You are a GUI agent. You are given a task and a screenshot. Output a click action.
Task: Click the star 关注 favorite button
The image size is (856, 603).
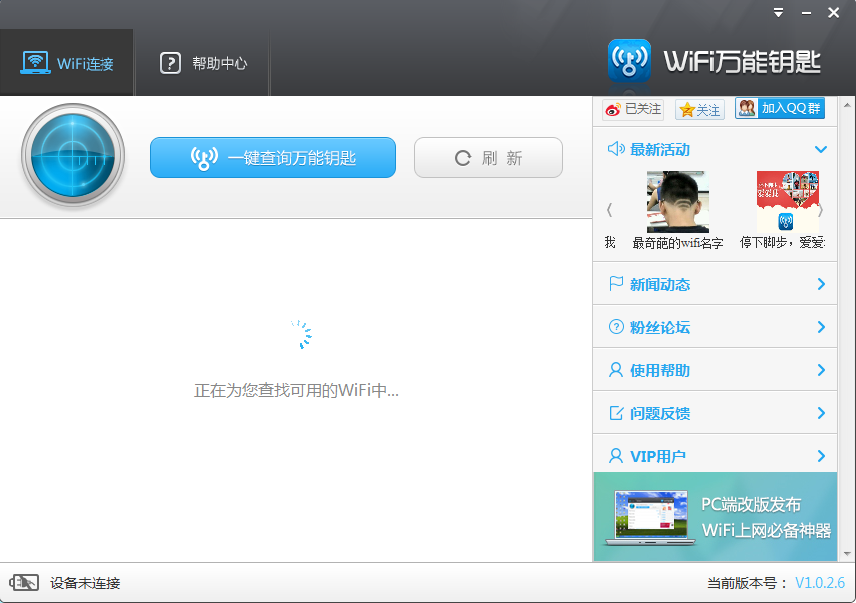point(700,110)
